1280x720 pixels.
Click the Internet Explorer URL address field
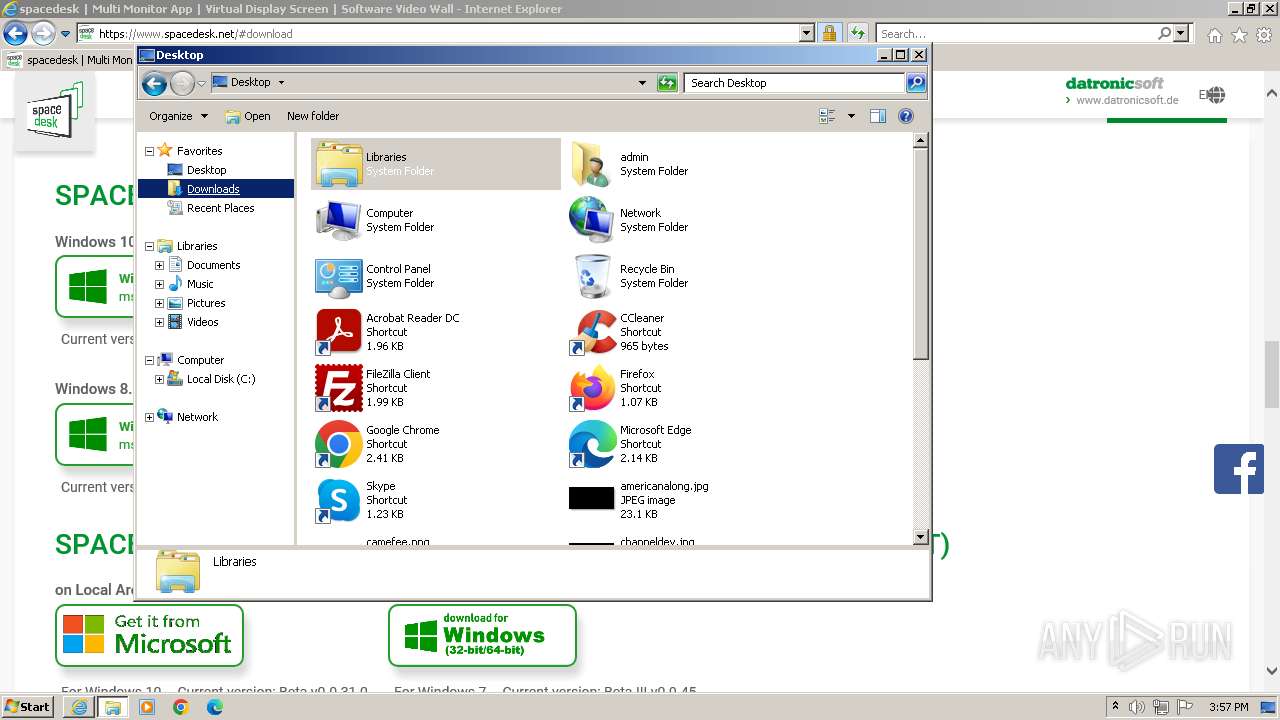click(447, 34)
